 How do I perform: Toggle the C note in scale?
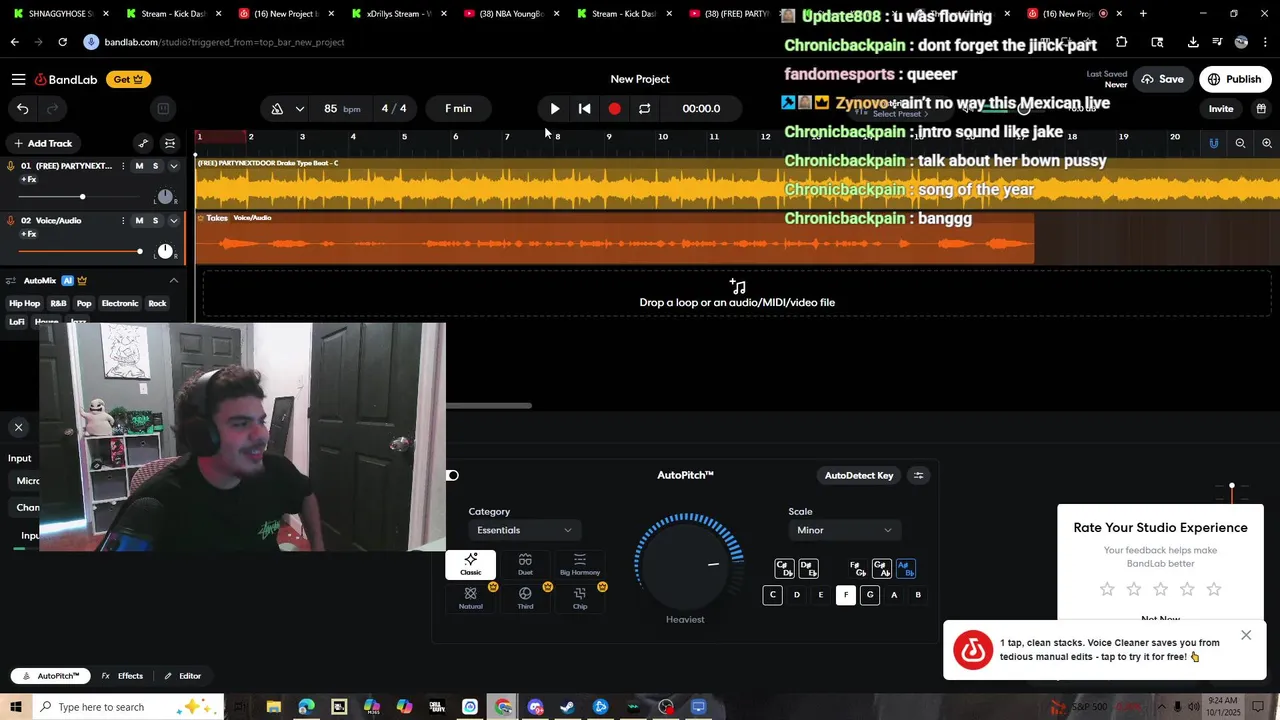click(x=772, y=595)
